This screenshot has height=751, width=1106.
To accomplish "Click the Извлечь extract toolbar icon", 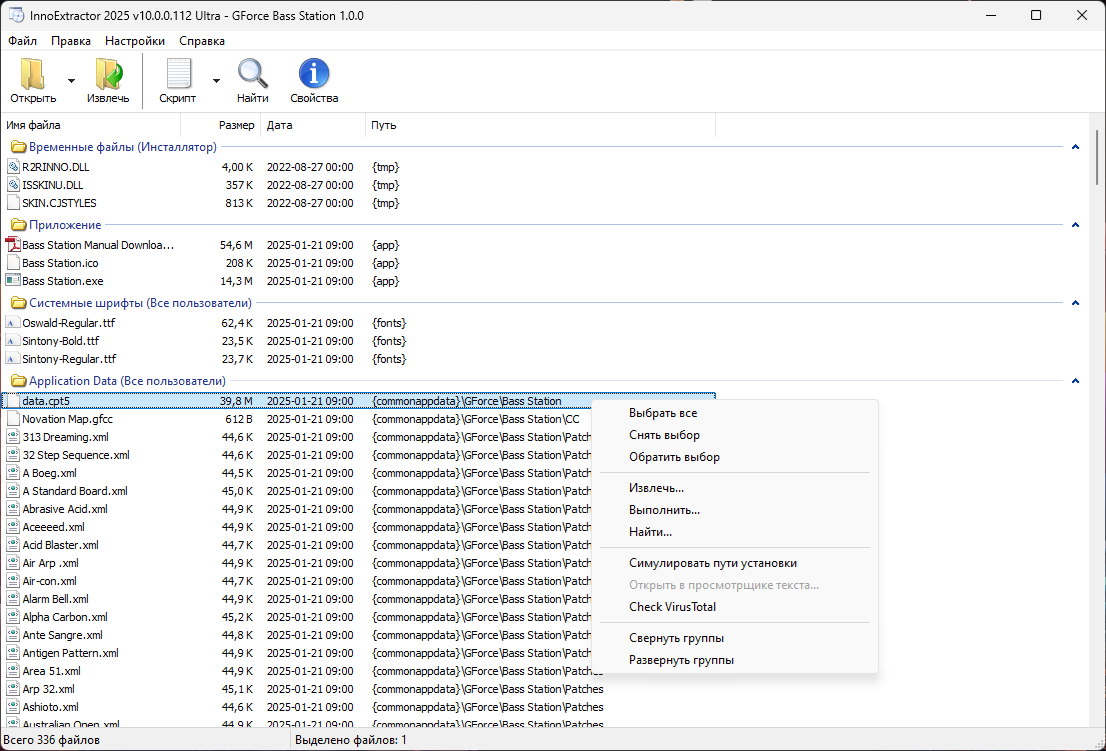I will click(108, 74).
